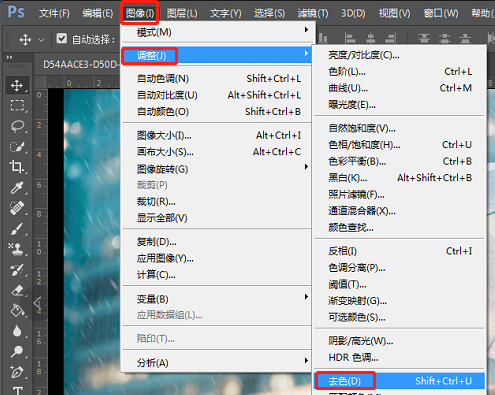Click align left edges icon
The image size is (495, 395).
[x=350, y=38]
